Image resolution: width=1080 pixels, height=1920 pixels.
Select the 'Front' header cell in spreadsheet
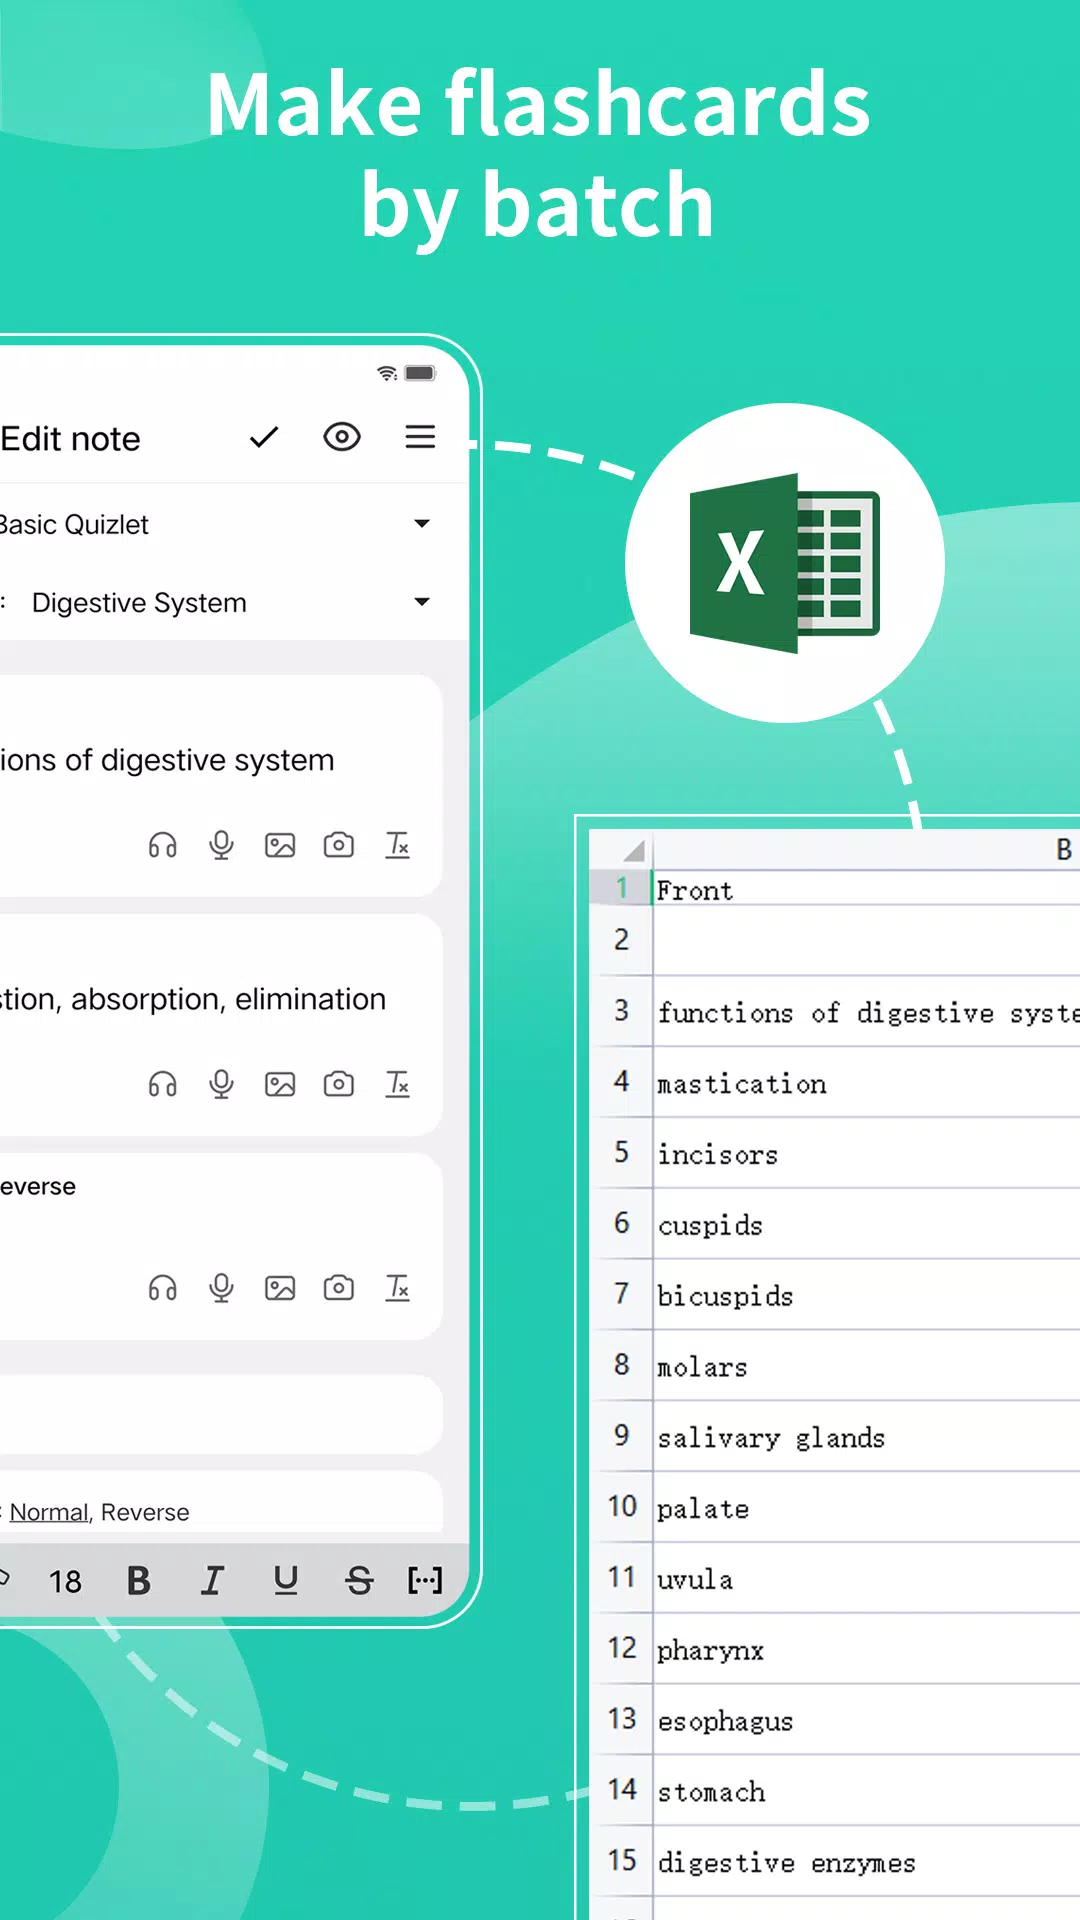point(866,889)
